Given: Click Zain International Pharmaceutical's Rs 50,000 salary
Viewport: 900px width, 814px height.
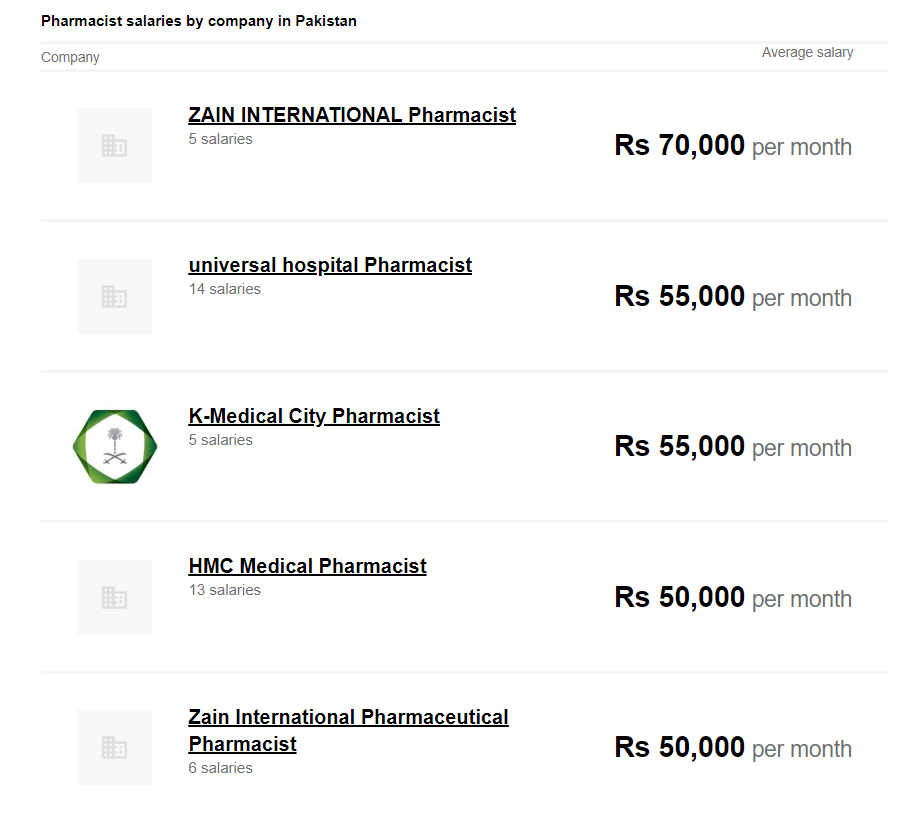Looking at the screenshot, I should (732, 748).
